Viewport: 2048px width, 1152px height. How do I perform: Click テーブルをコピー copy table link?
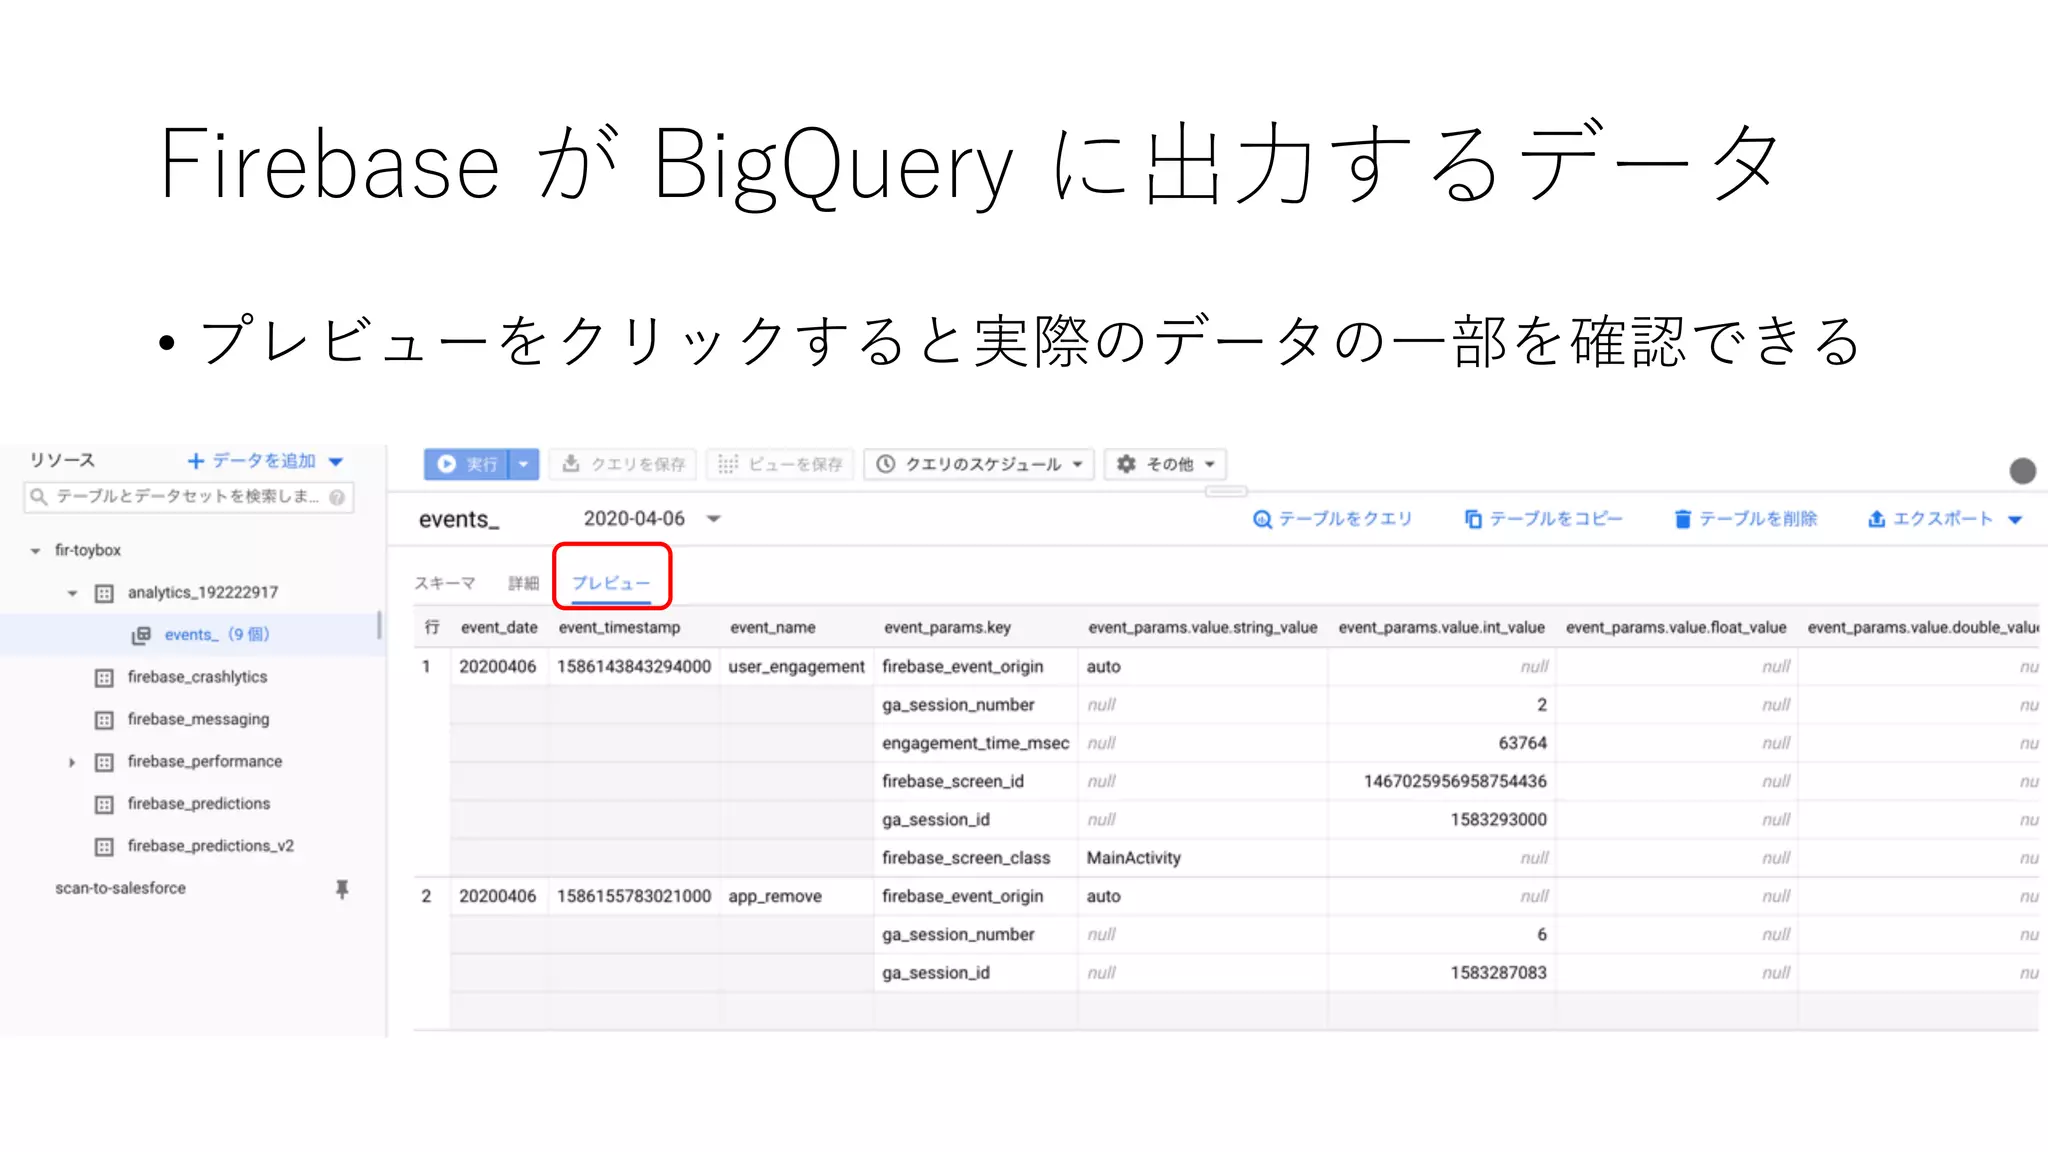(1543, 519)
